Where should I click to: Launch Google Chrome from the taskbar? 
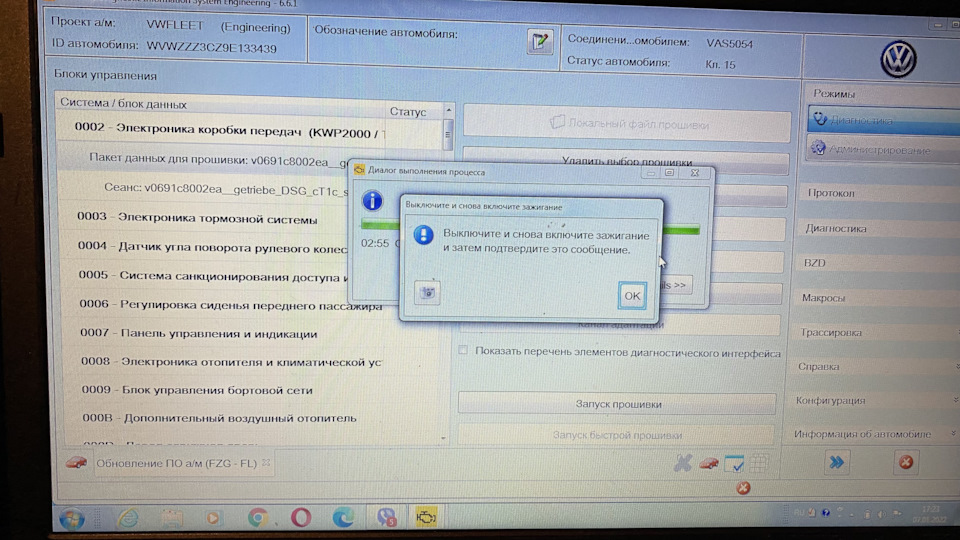[x=258, y=518]
